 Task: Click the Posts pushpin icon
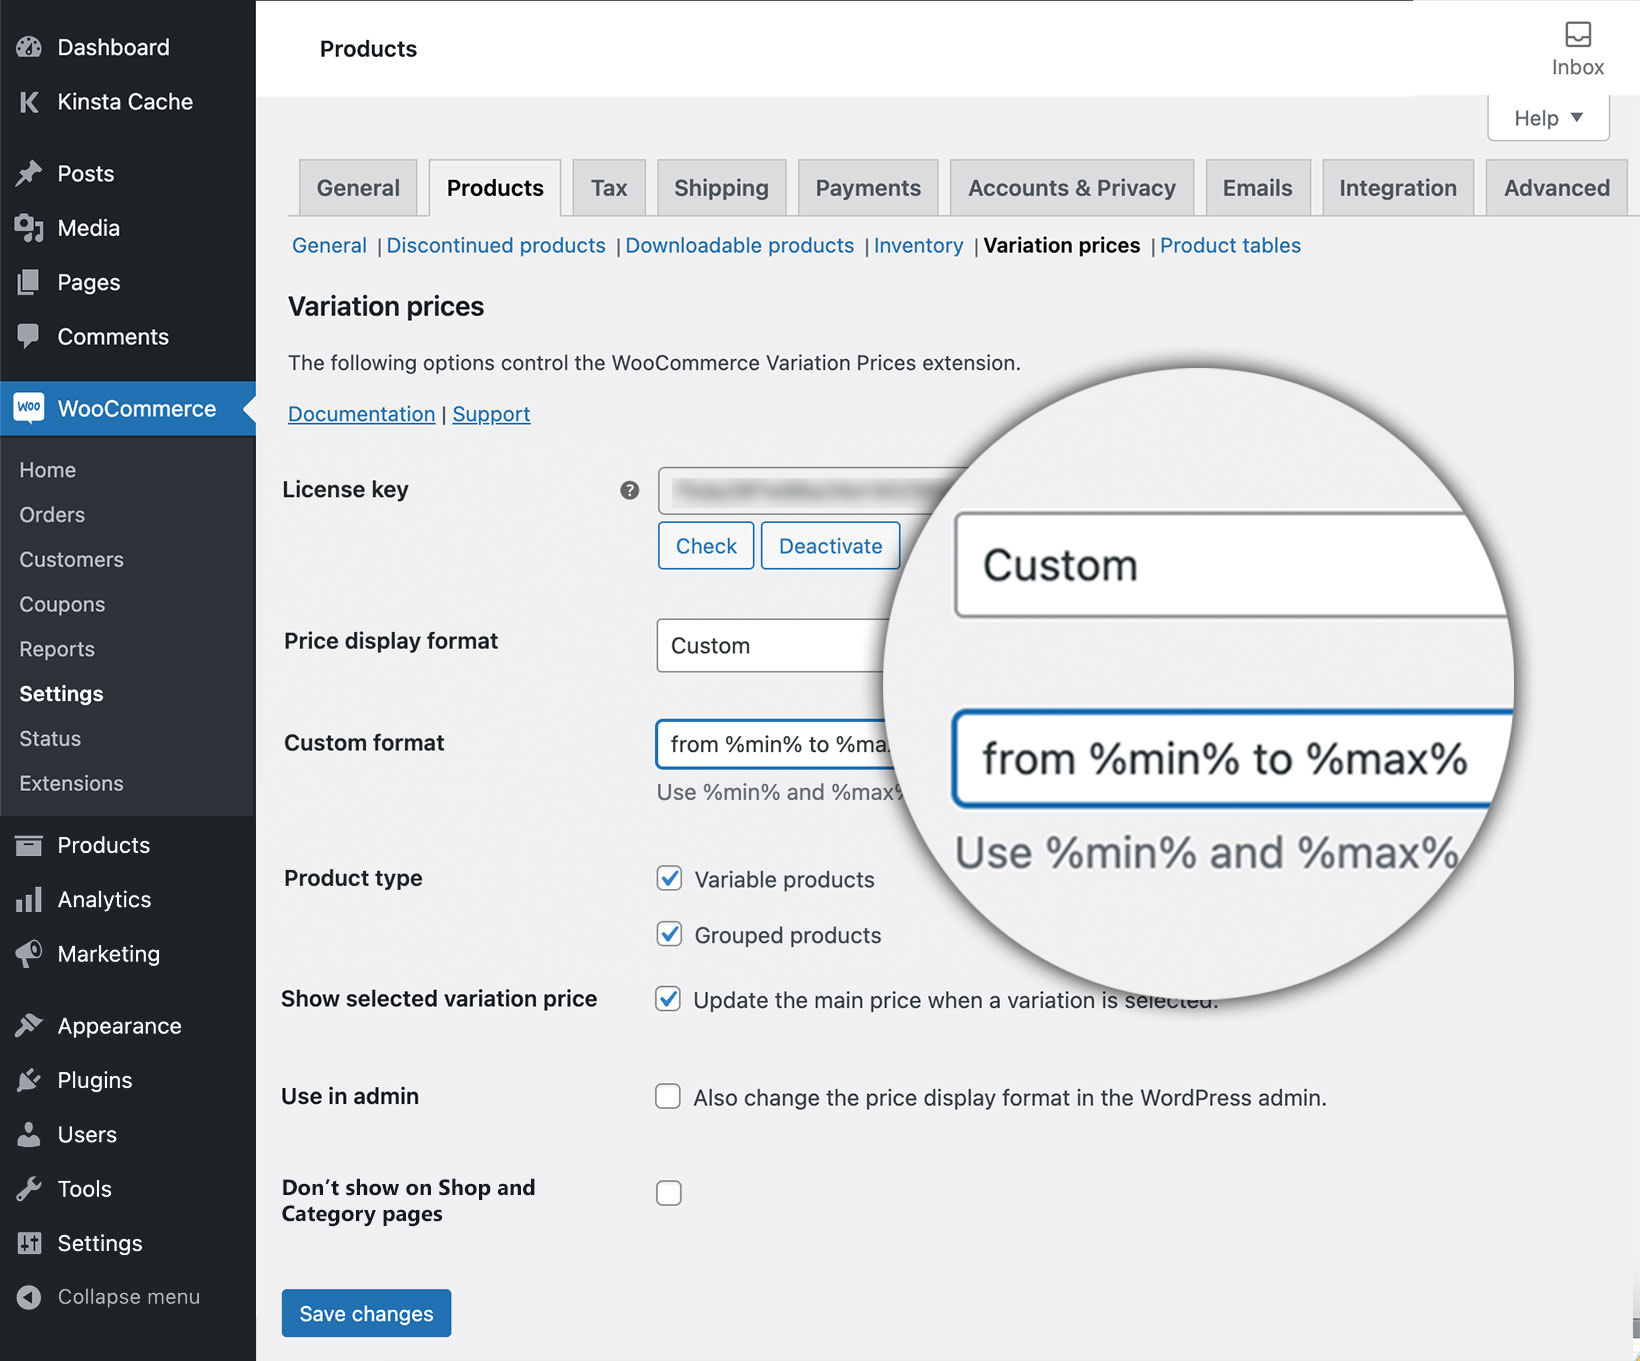[29, 174]
